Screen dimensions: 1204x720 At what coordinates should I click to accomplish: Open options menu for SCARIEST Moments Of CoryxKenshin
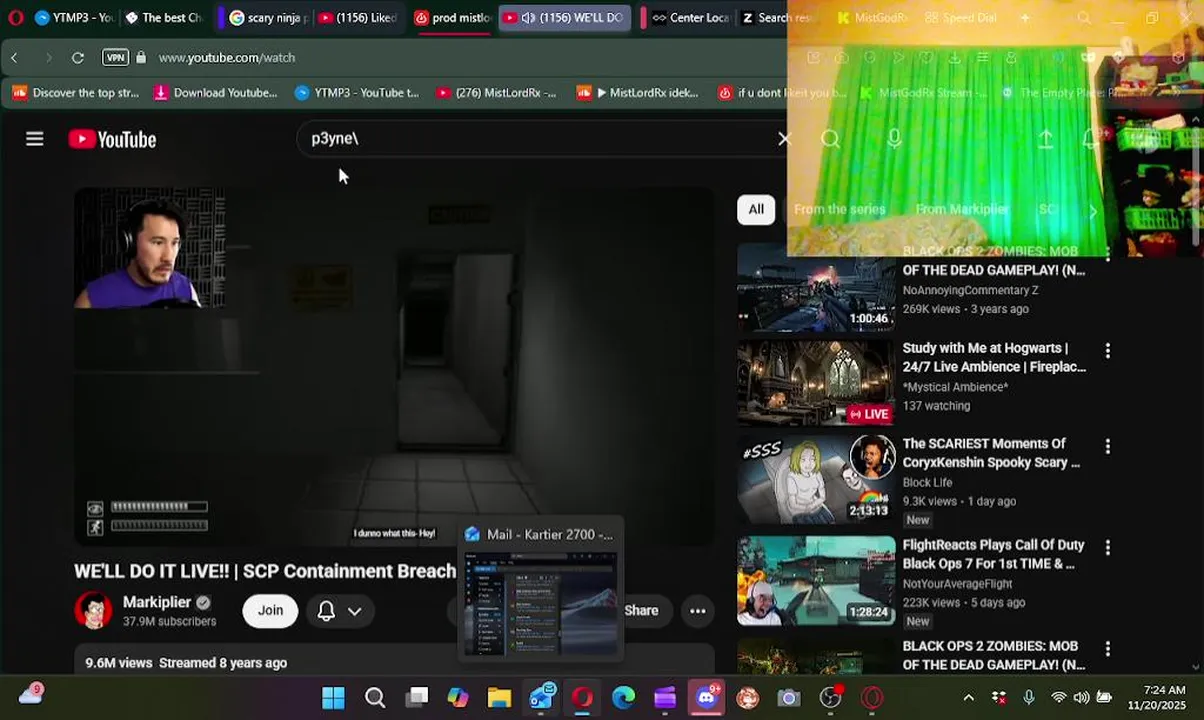(1107, 446)
